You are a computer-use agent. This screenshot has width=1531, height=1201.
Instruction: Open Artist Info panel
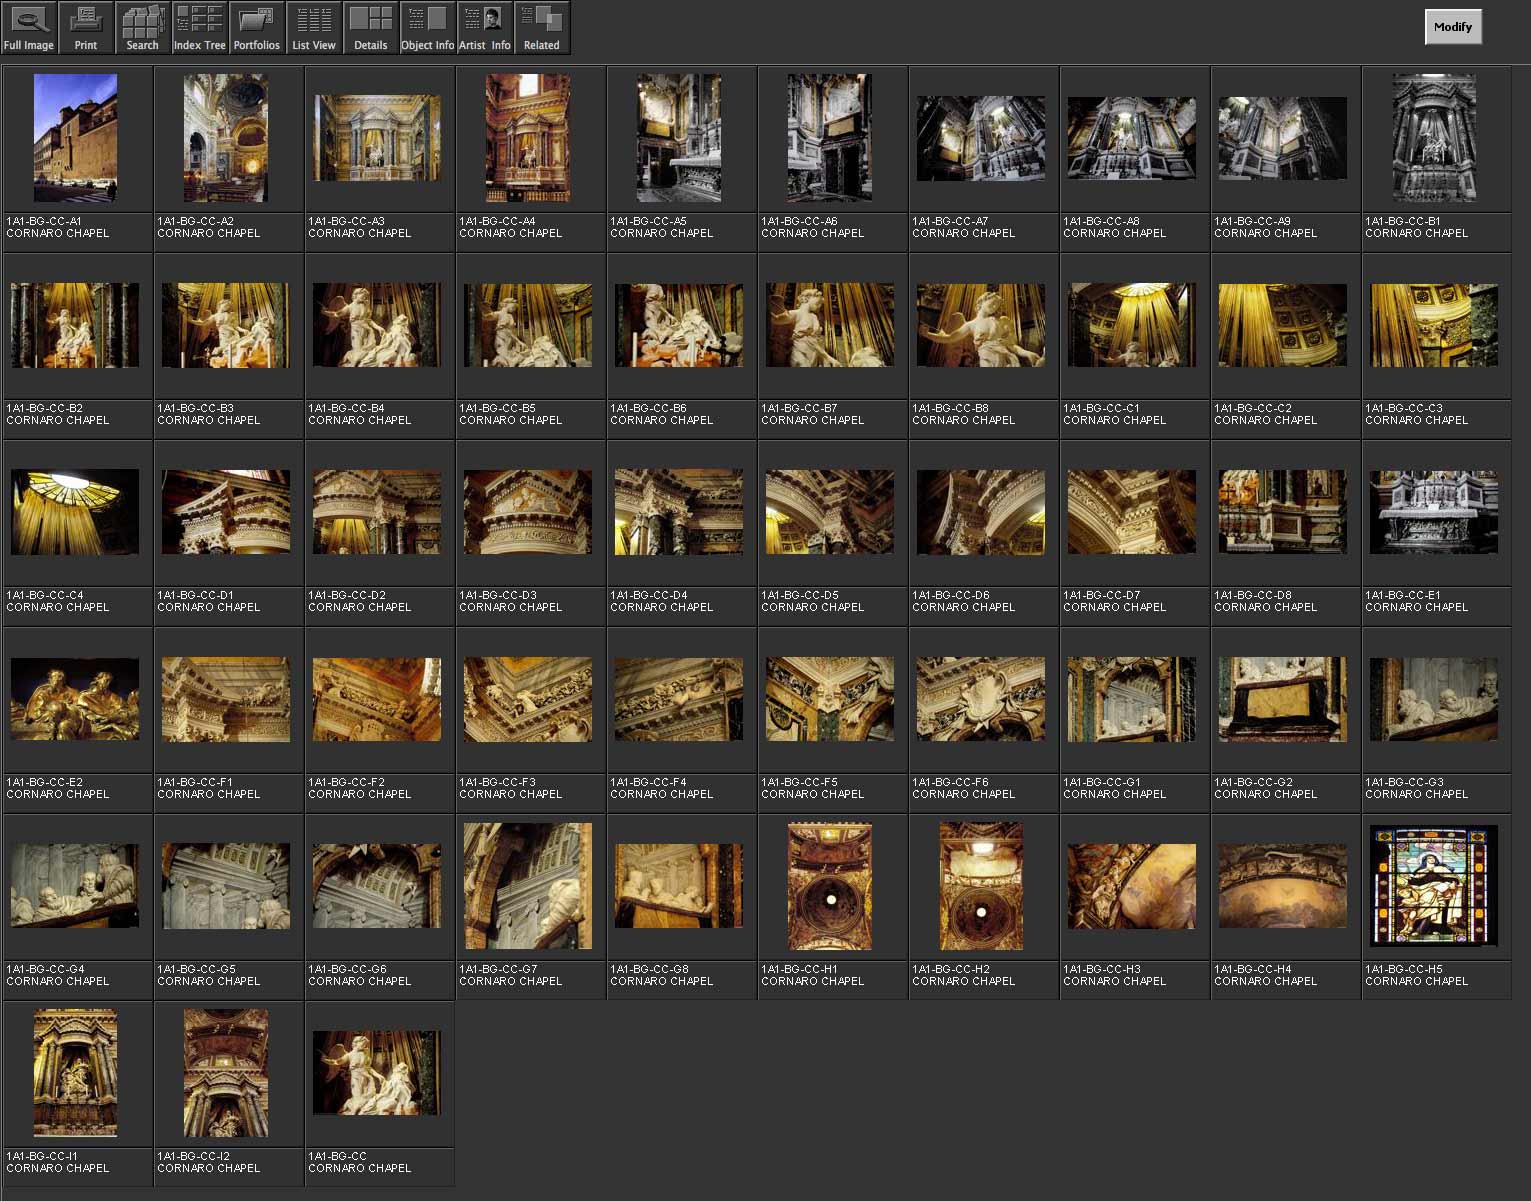(x=485, y=28)
